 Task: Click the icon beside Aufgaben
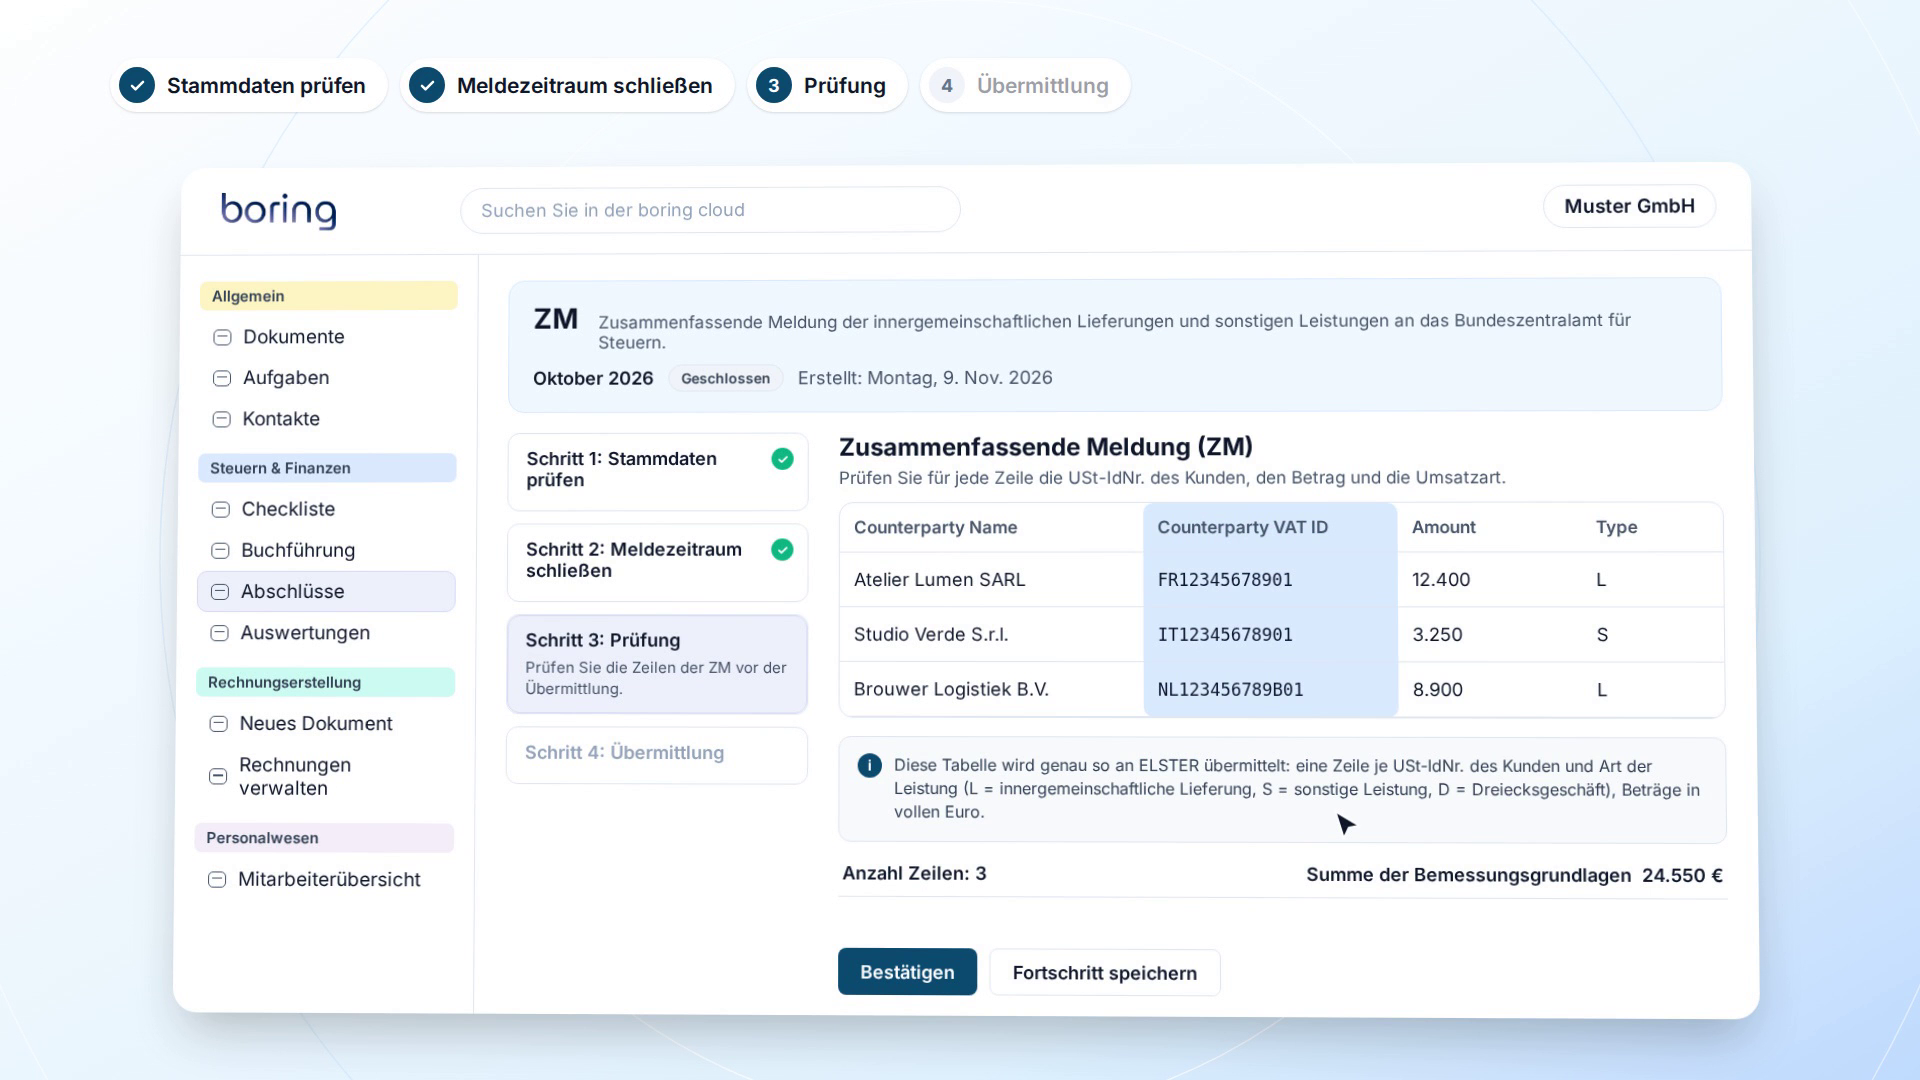222,378
